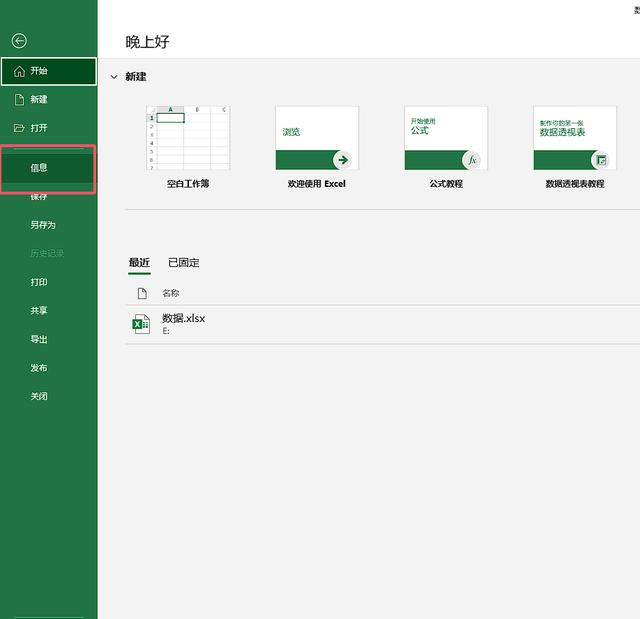640x619 pixels.
Task: Click the house icon beside 开始
Action: point(19,71)
